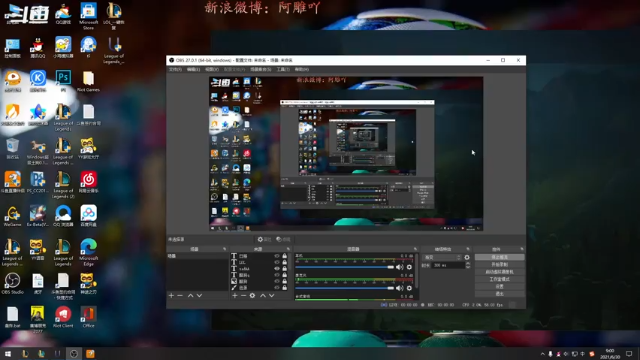640x360 pixels.
Task: Open the Windows Start button
Action: tap(8, 354)
